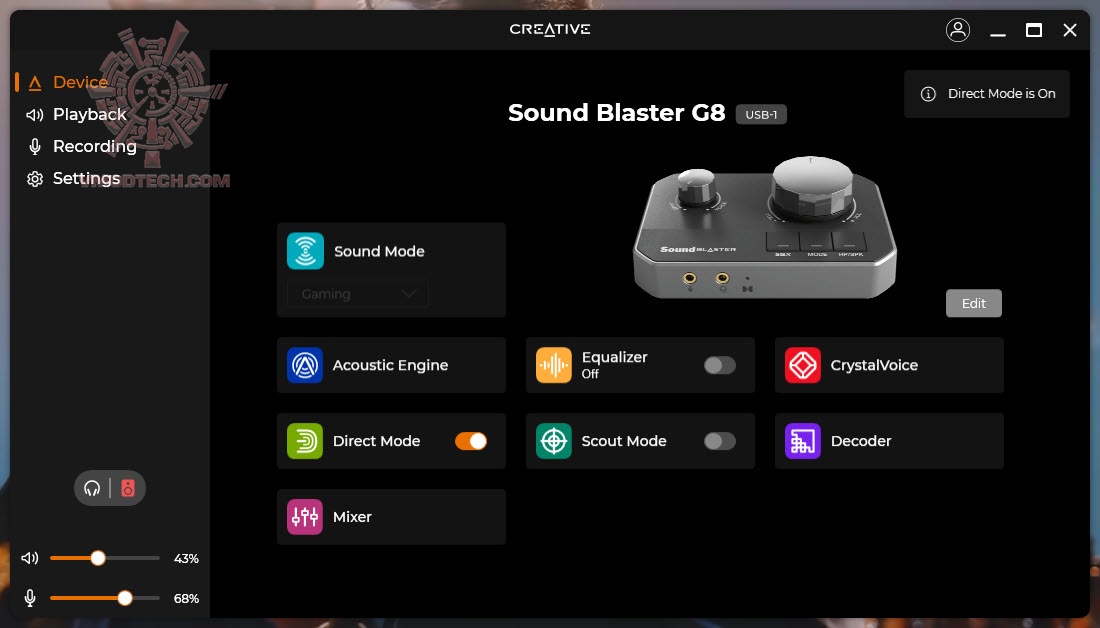Click the pink Mixer sliders icon
1100x628 pixels.
click(x=305, y=516)
